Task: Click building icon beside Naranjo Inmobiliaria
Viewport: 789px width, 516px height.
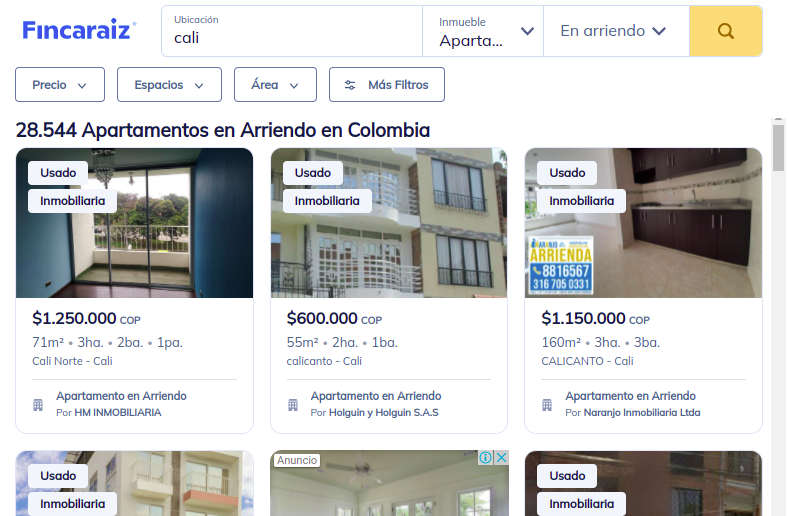Action: 547,405
